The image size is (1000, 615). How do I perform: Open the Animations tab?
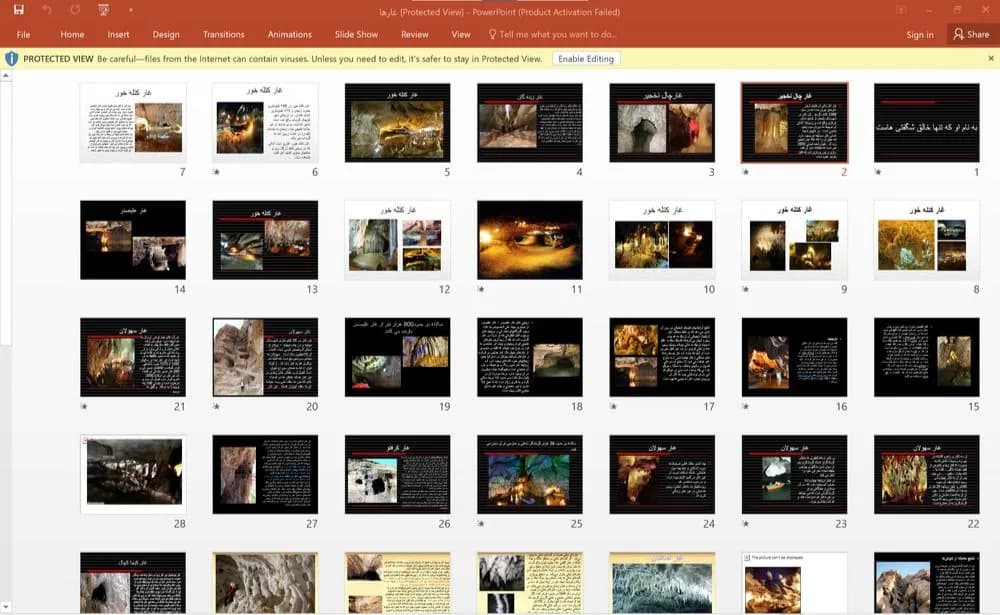pos(290,34)
